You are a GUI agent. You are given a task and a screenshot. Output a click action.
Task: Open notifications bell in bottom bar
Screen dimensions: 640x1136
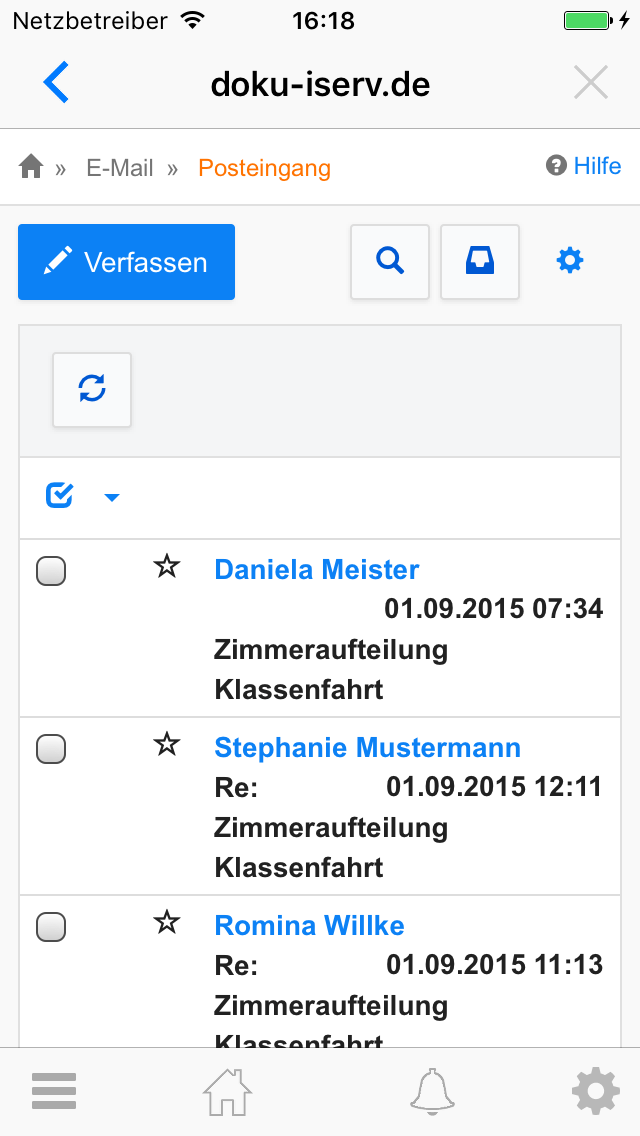click(432, 1091)
